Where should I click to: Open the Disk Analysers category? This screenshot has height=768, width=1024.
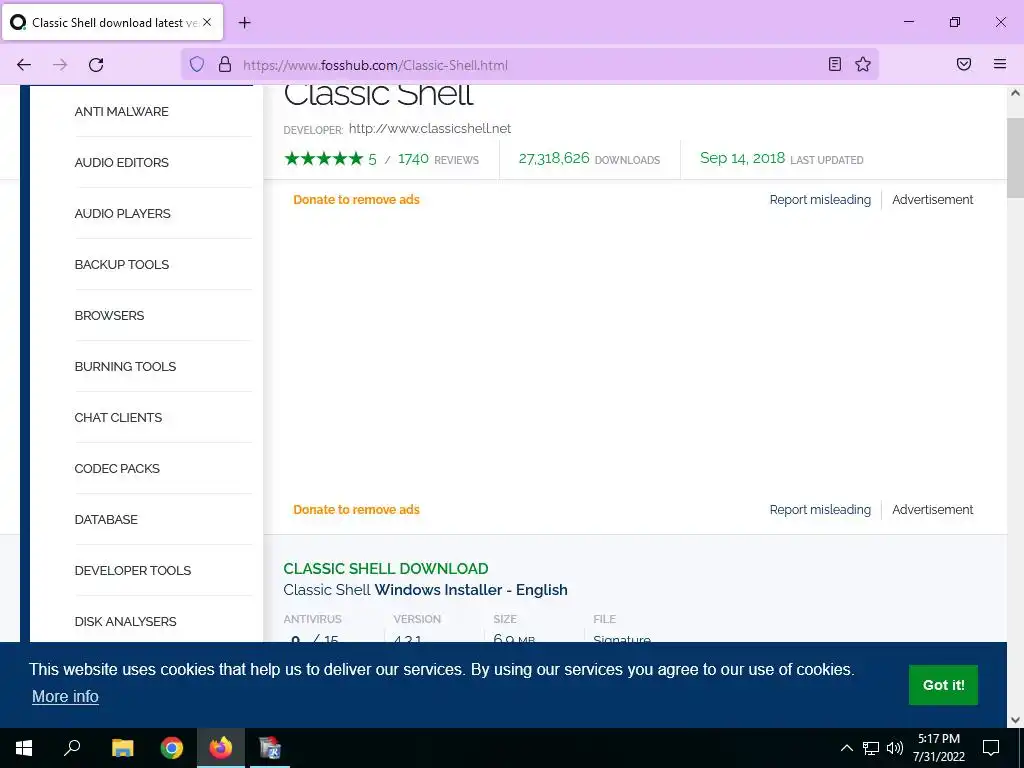[x=125, y=621]
